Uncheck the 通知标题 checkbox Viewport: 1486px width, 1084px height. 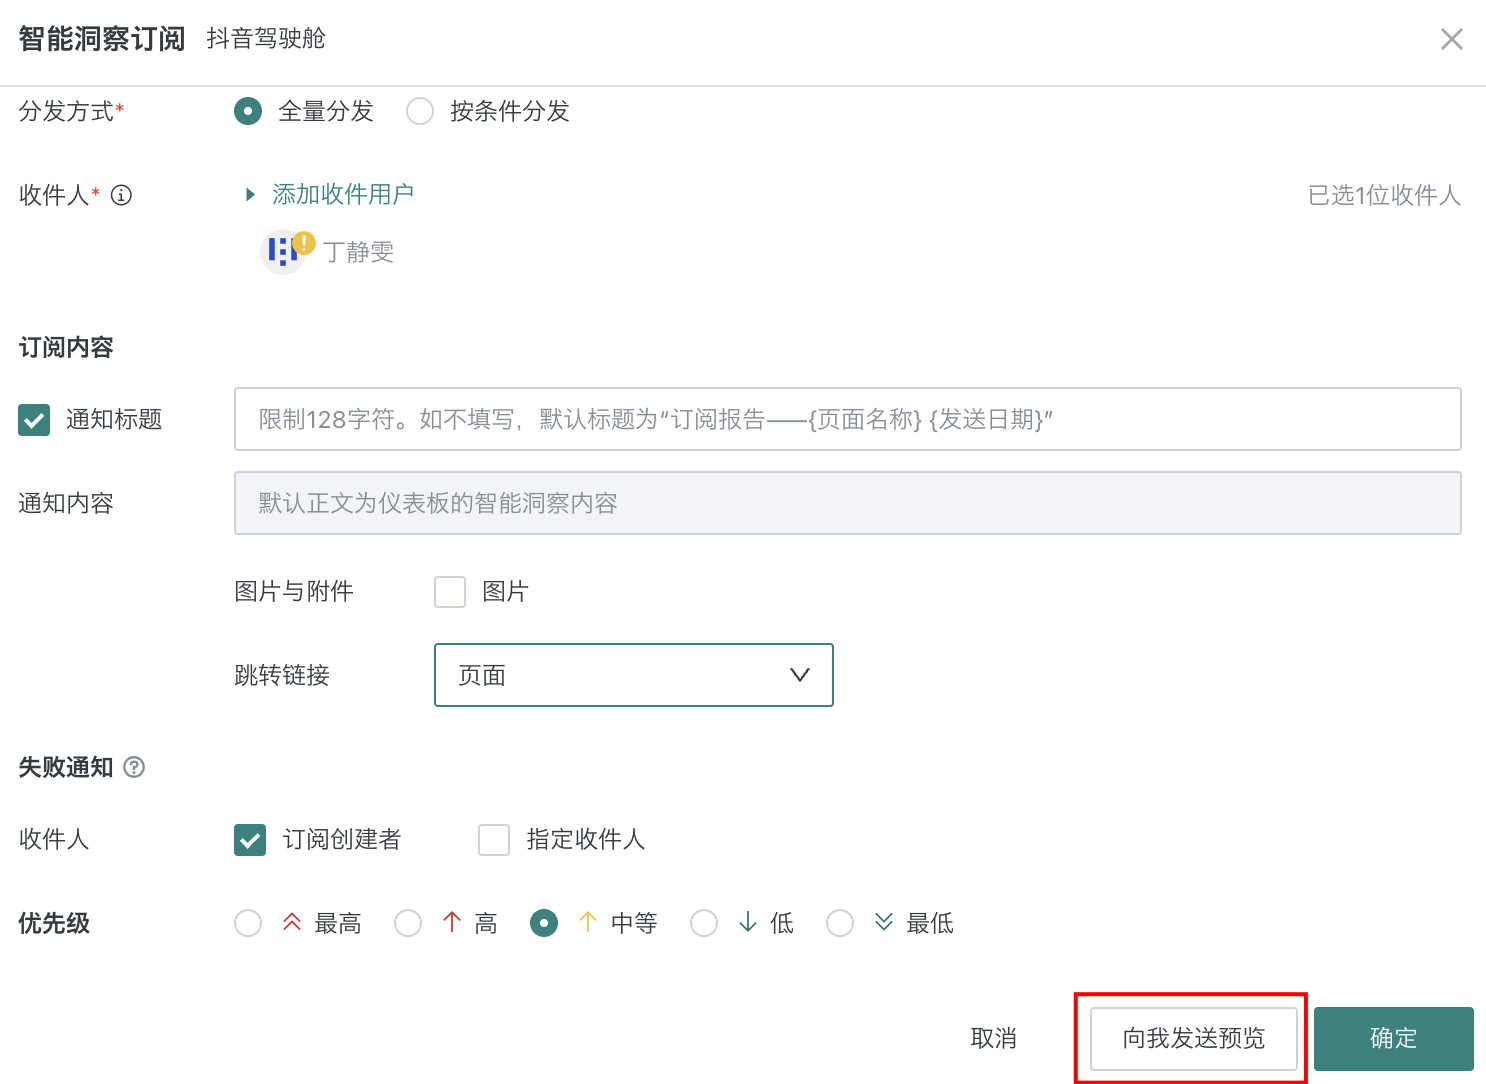pos(34,420)
